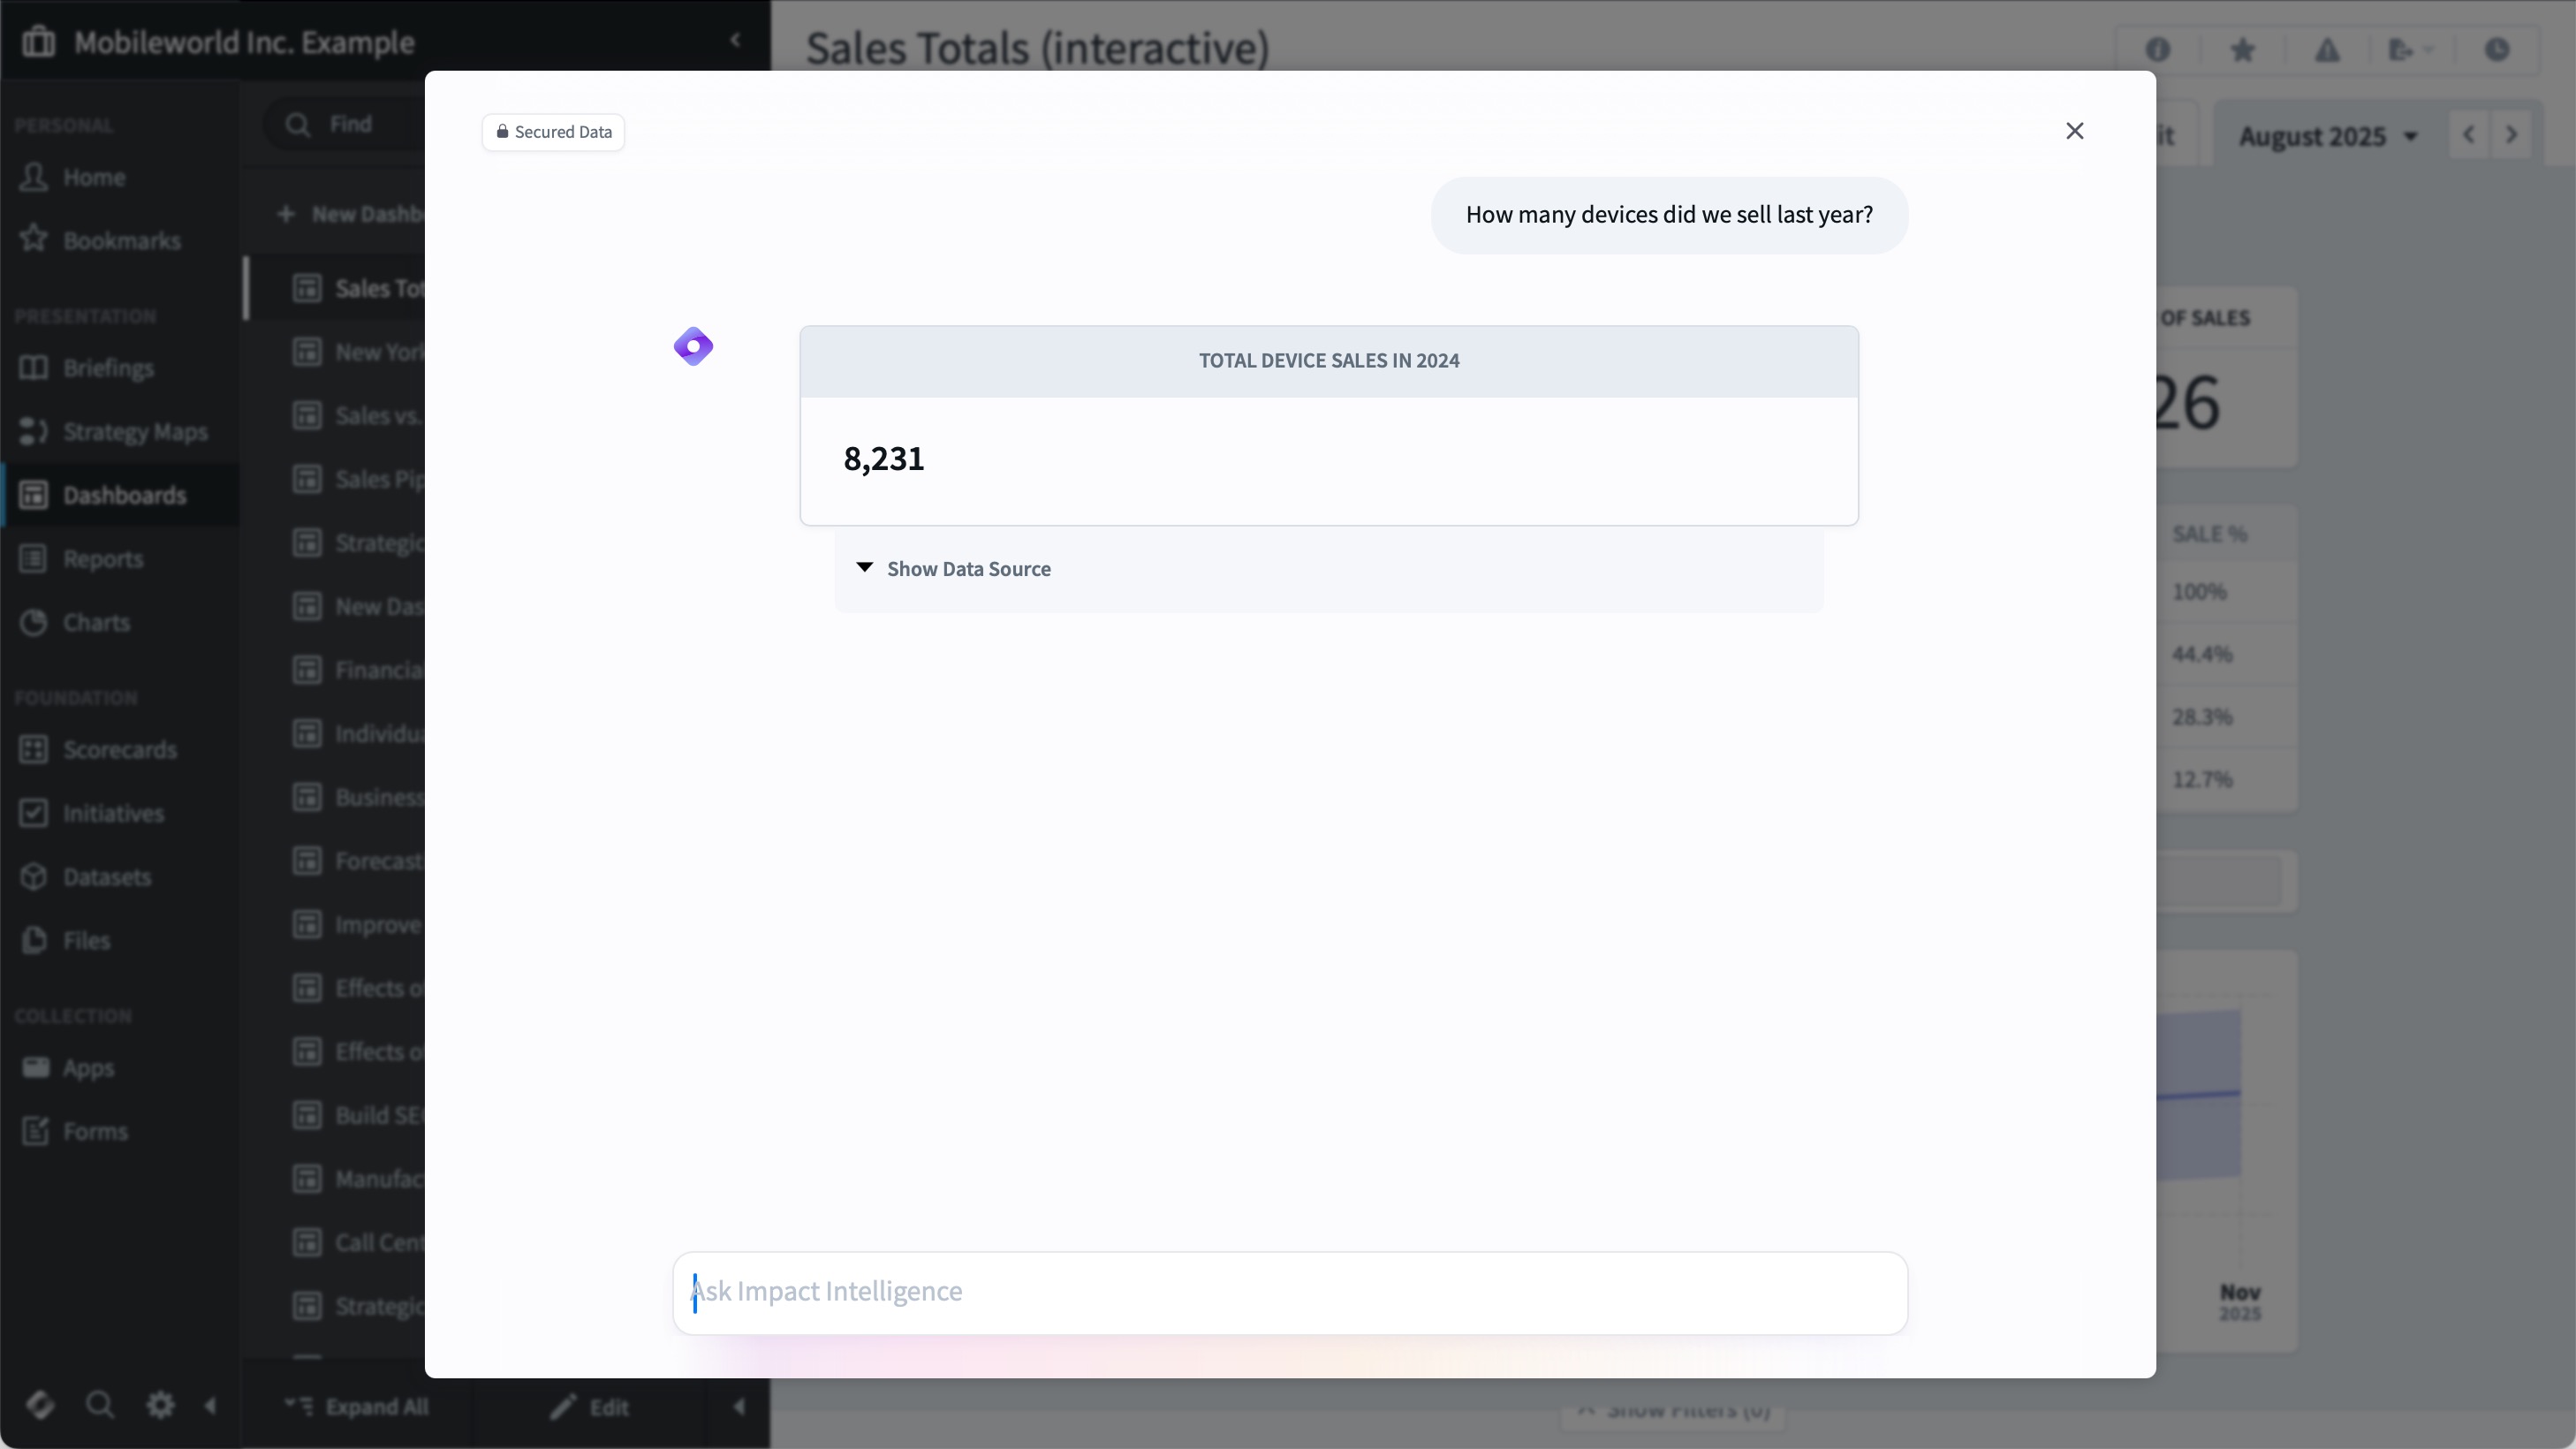Open the export dropdown in header
Viewport: 2576px width, 1449px height.
[2410, 50]
